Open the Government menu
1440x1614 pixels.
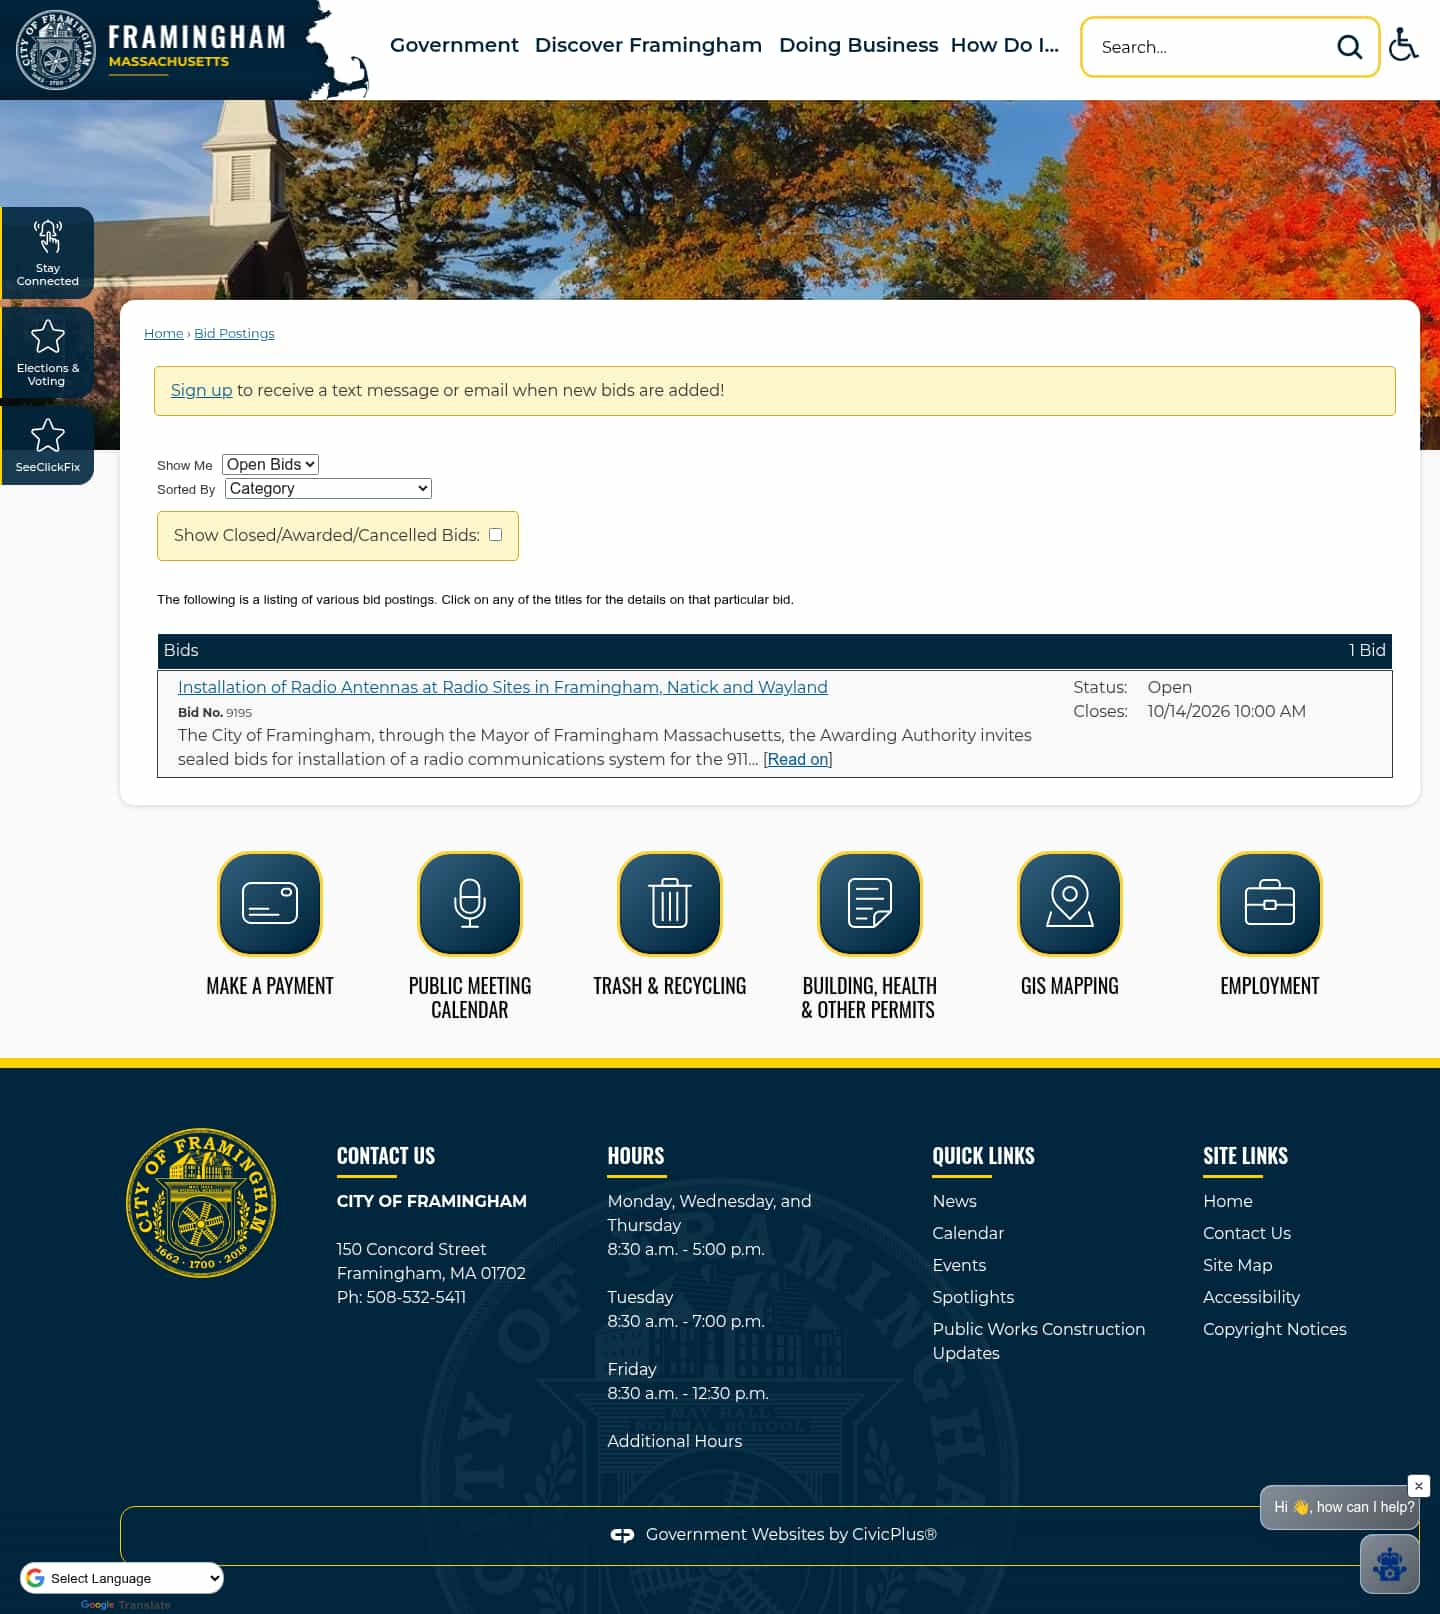pos(454,45)
